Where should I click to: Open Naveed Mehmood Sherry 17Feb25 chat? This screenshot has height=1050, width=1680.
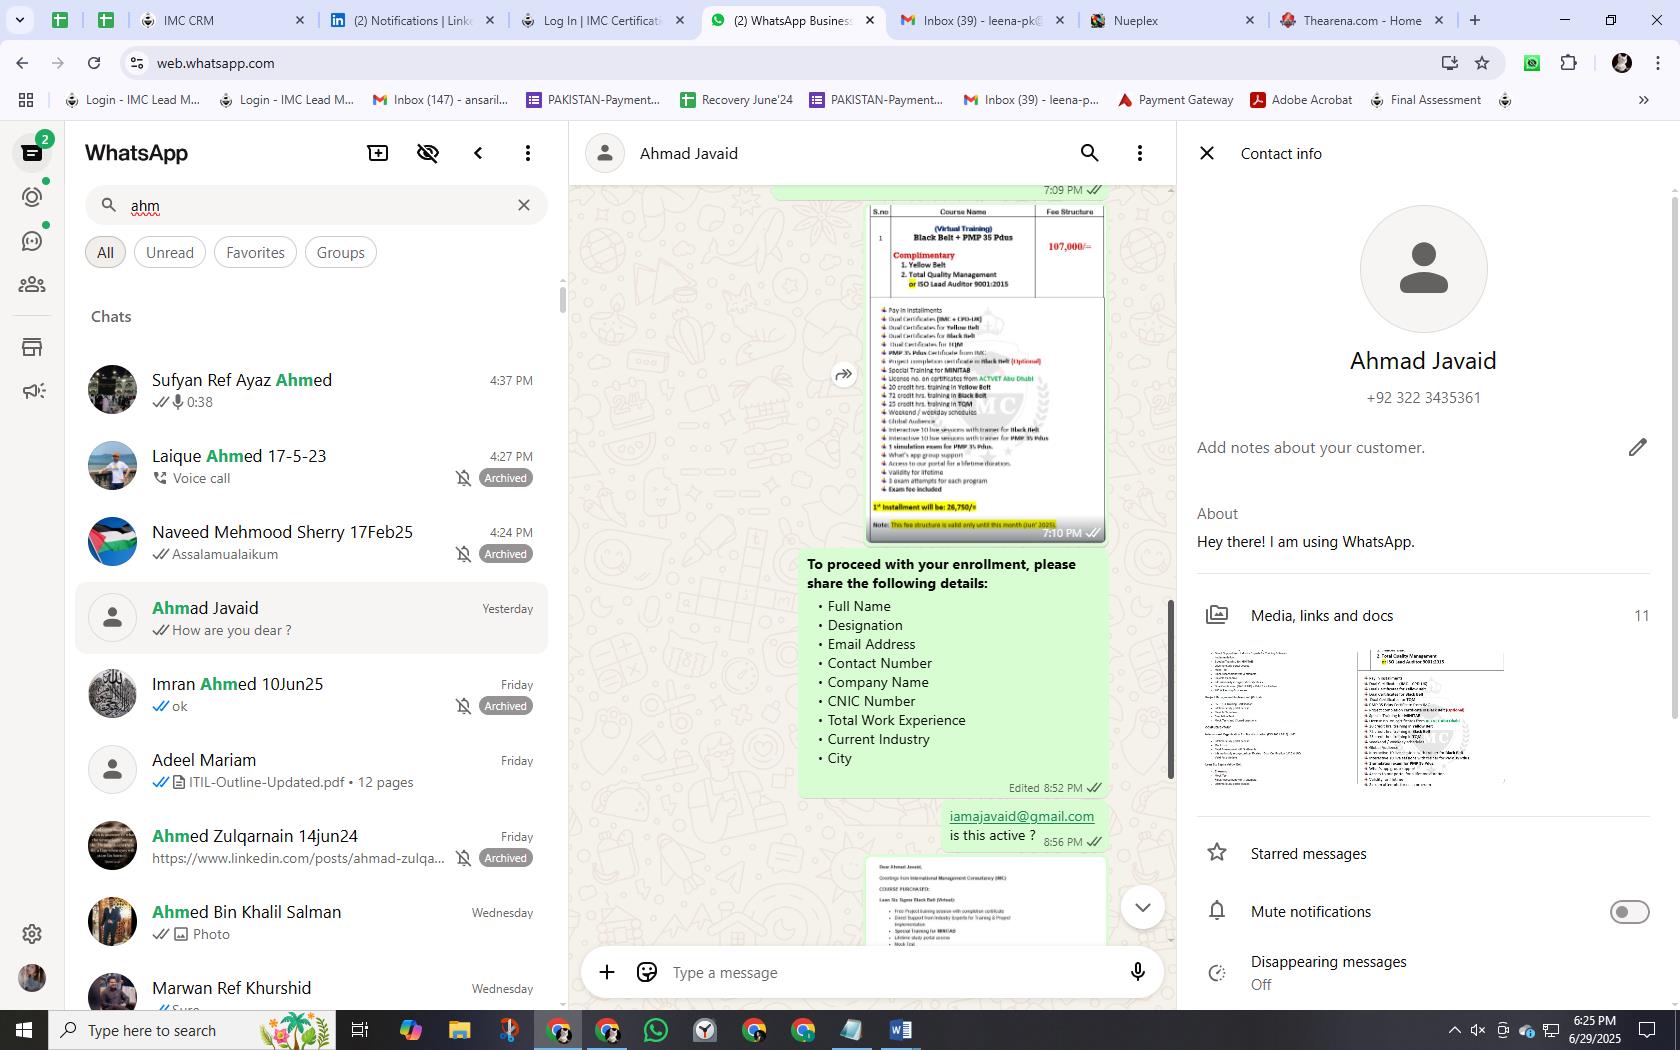312,542
